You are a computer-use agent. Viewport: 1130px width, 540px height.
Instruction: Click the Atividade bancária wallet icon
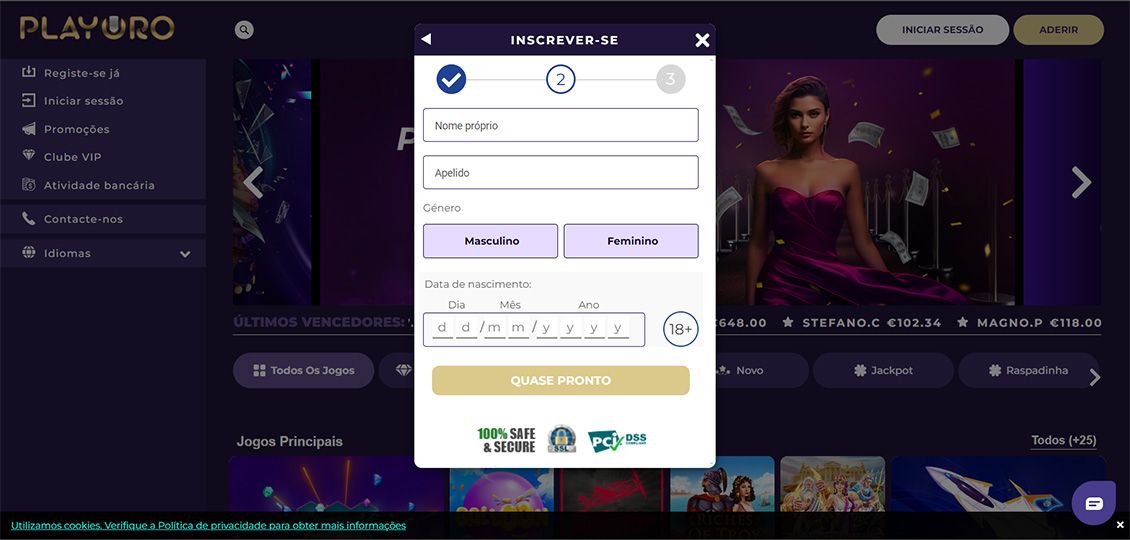(29, 185)
